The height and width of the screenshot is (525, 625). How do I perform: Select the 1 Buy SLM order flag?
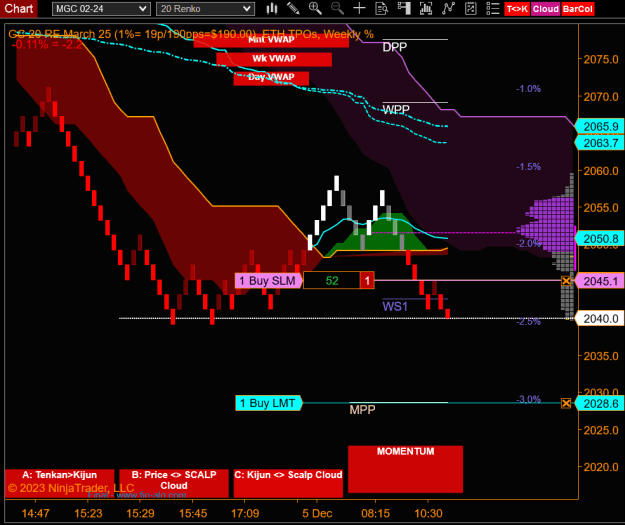pyautogui.click(x=269, y=281)
